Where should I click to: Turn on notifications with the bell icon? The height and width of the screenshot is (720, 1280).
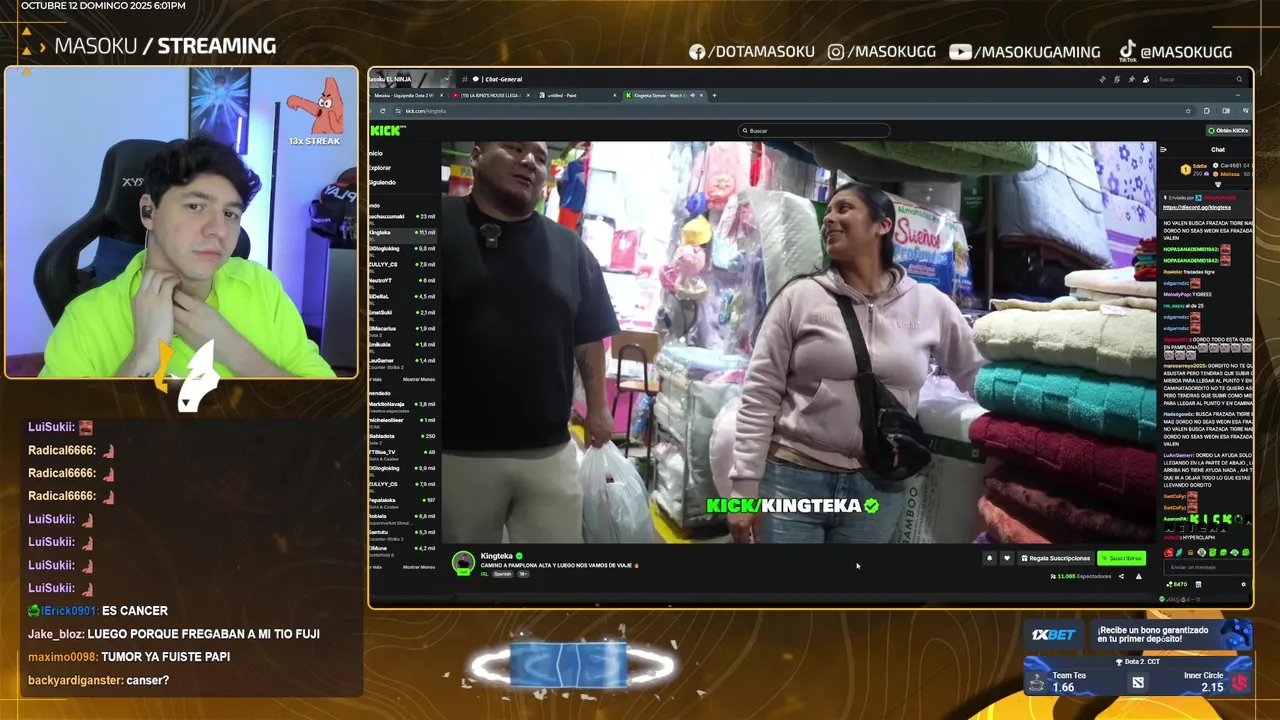point(989,558)
